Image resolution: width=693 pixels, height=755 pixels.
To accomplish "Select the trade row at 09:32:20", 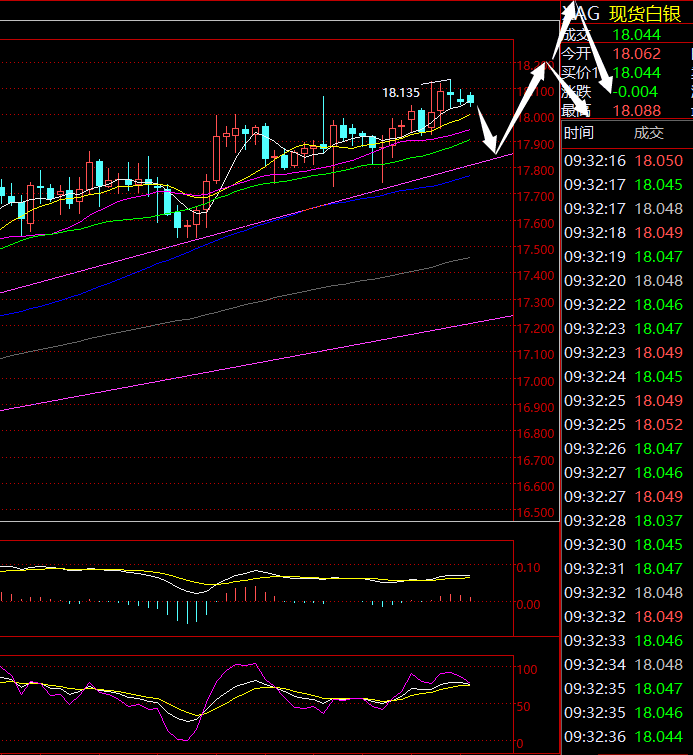I will click(x=623, y=280).
